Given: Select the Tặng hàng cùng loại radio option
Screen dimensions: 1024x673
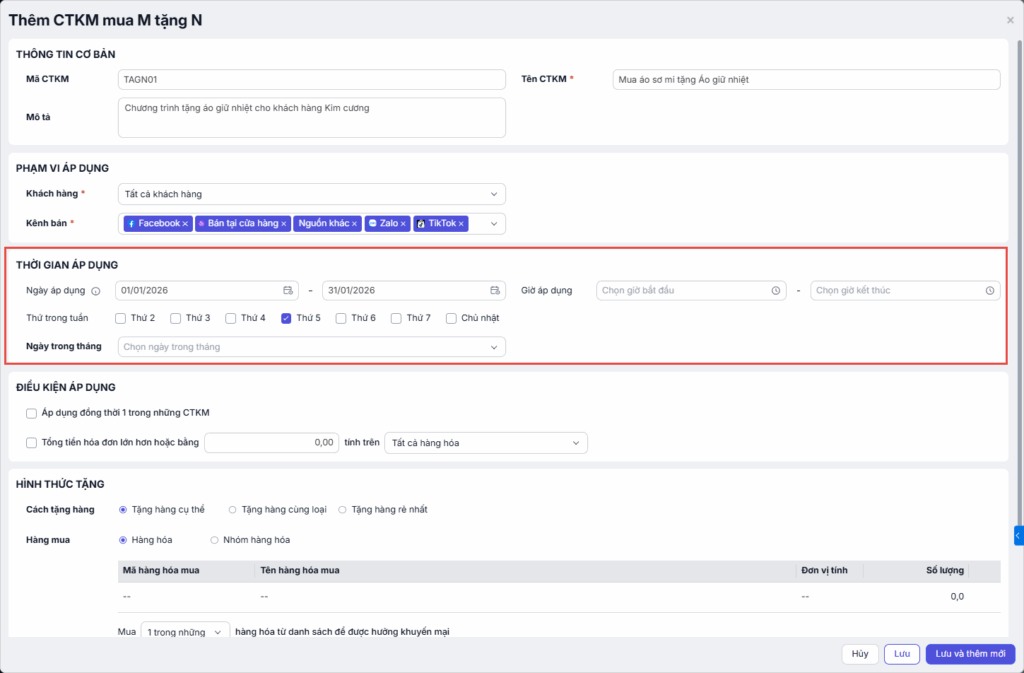Looking at the screenshot, I should coord(233,509).
